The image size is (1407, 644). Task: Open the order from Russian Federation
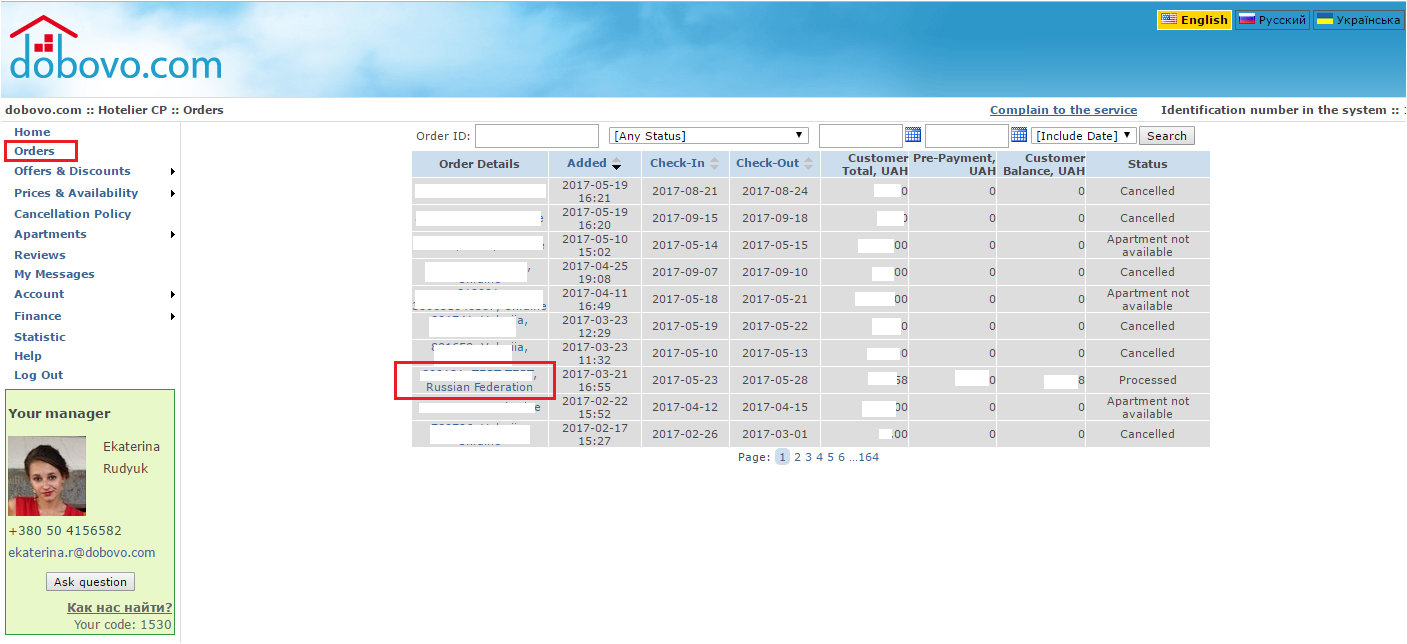coord(479,387)
